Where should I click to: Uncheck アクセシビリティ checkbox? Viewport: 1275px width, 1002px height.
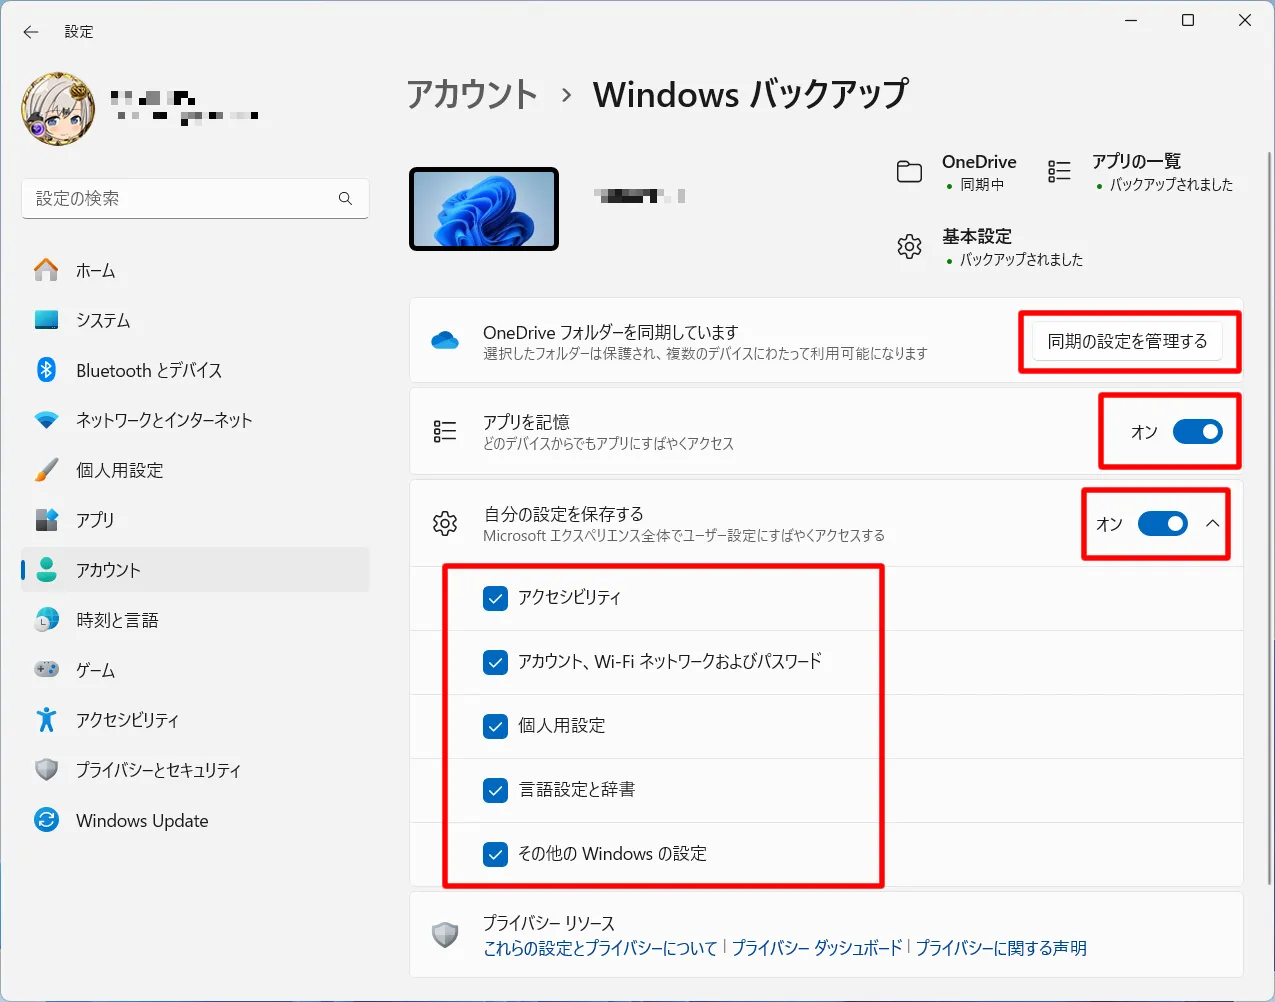[495, 598]
